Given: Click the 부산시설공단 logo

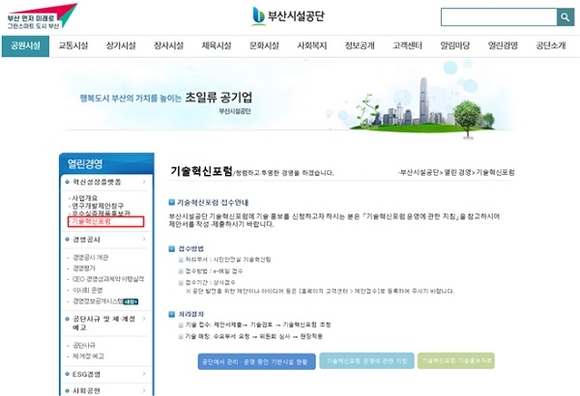Looking at the screenshot, I should tap(288, 16).
